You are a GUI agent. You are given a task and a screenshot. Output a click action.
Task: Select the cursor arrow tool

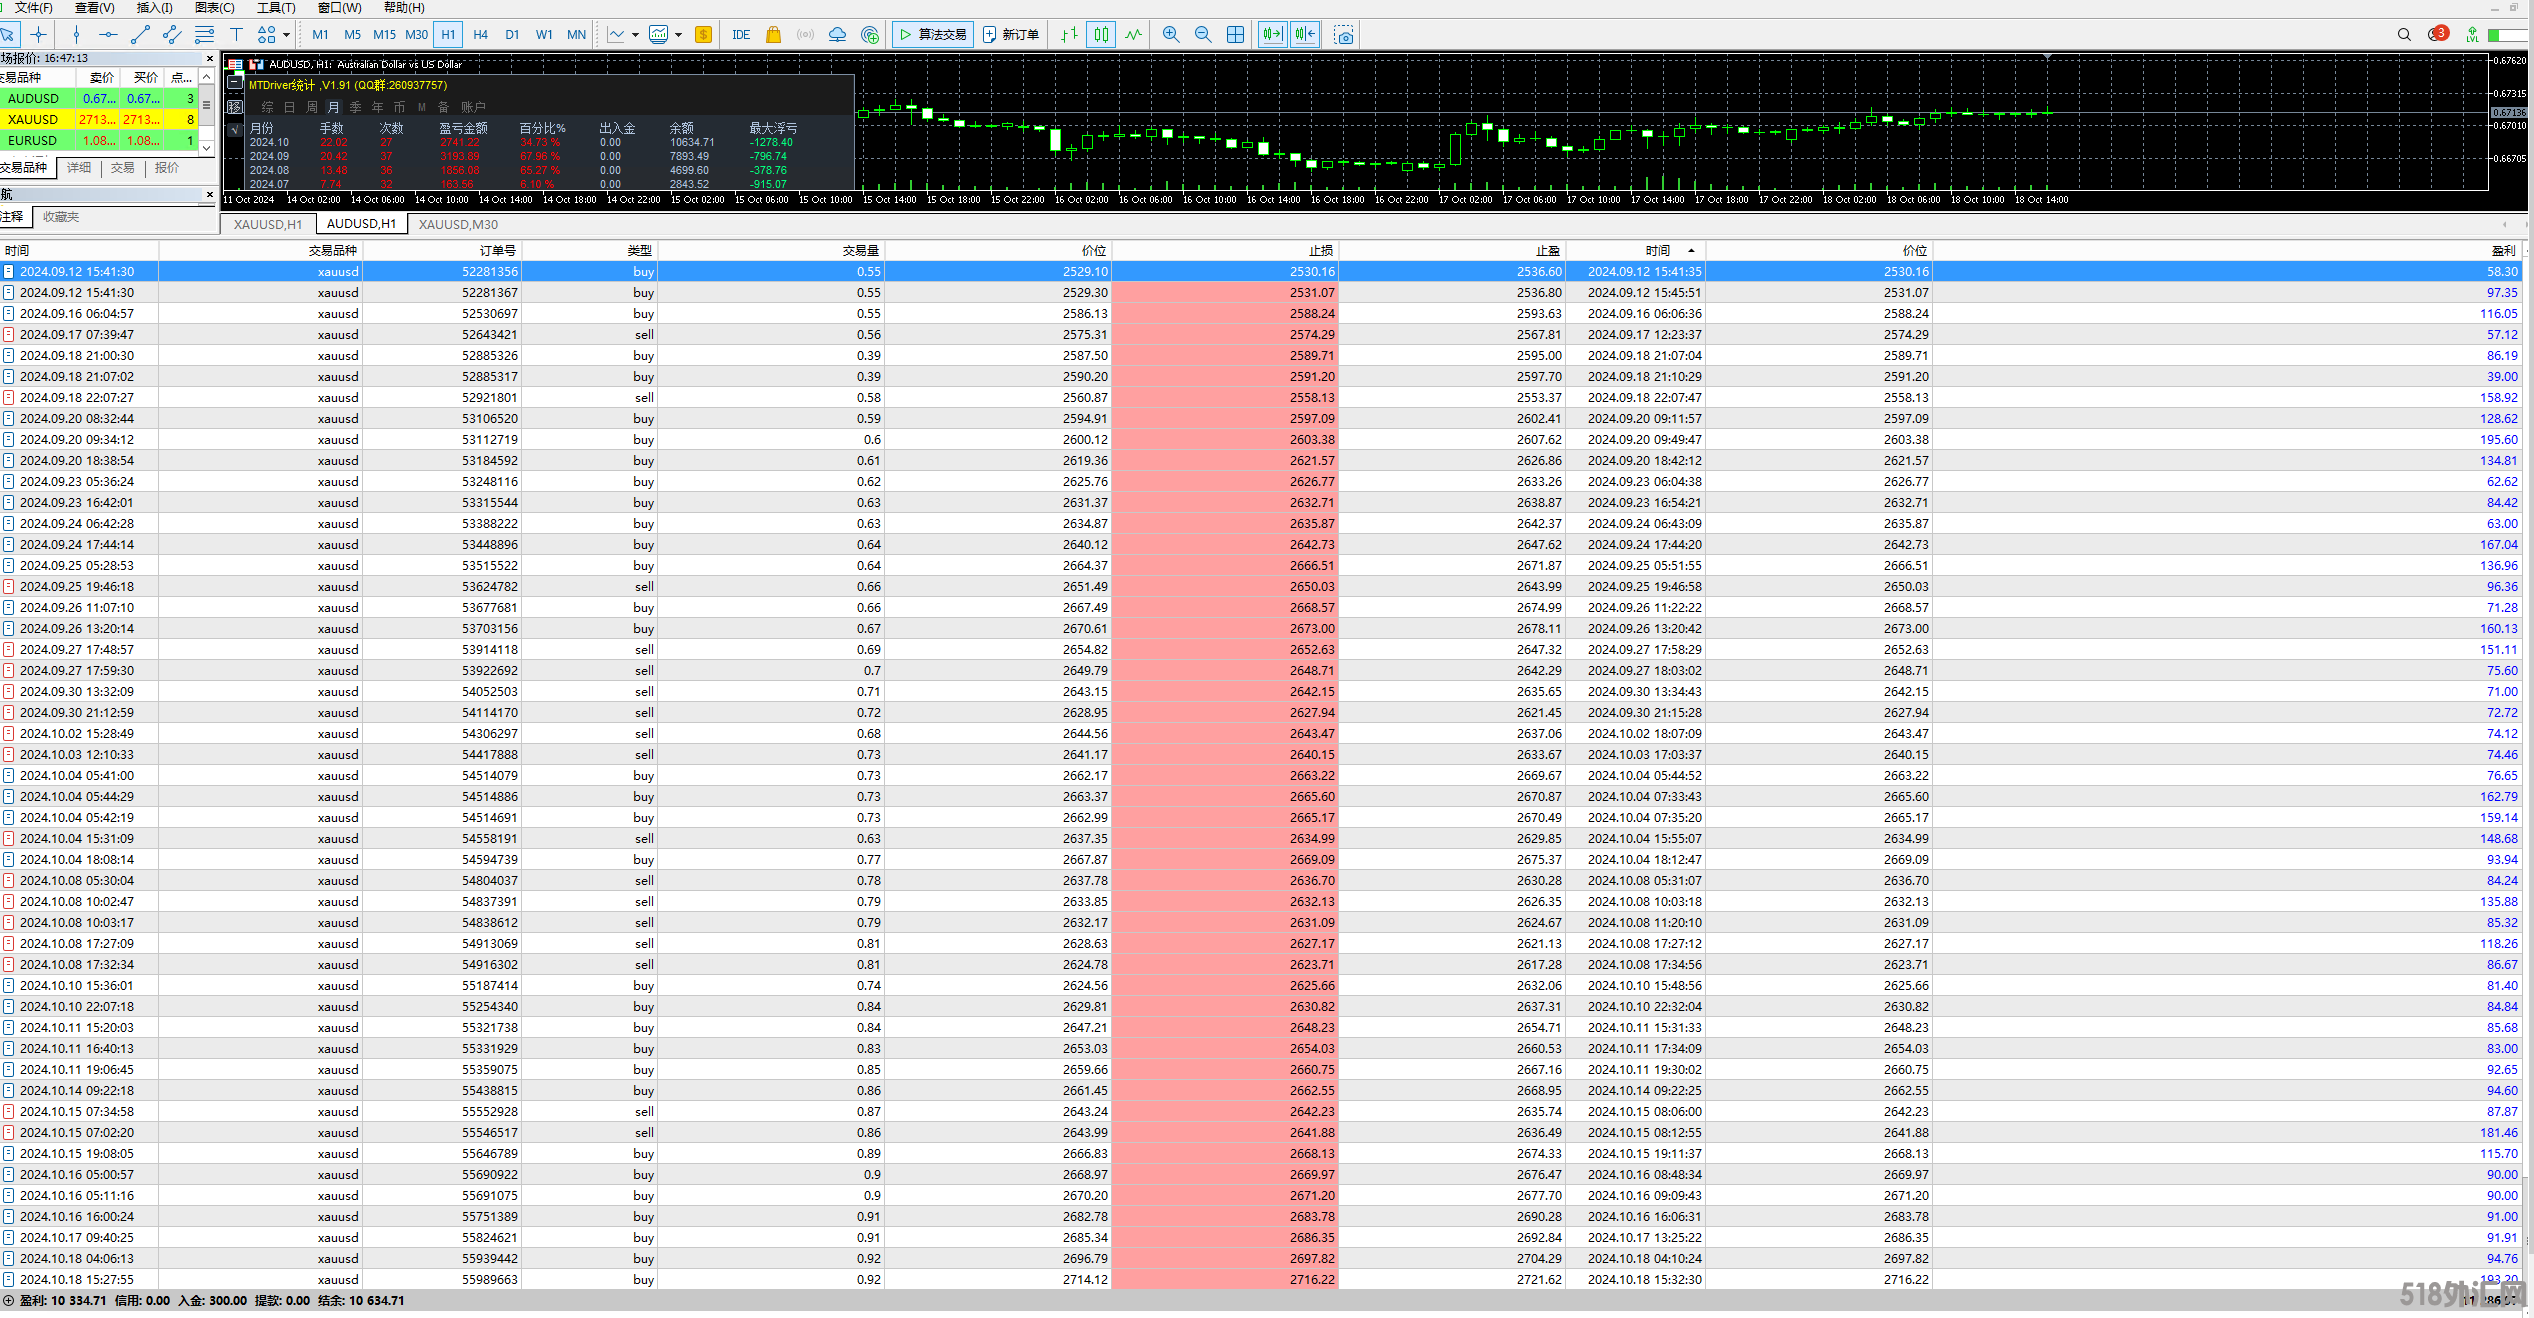click(x=8, y=34)
